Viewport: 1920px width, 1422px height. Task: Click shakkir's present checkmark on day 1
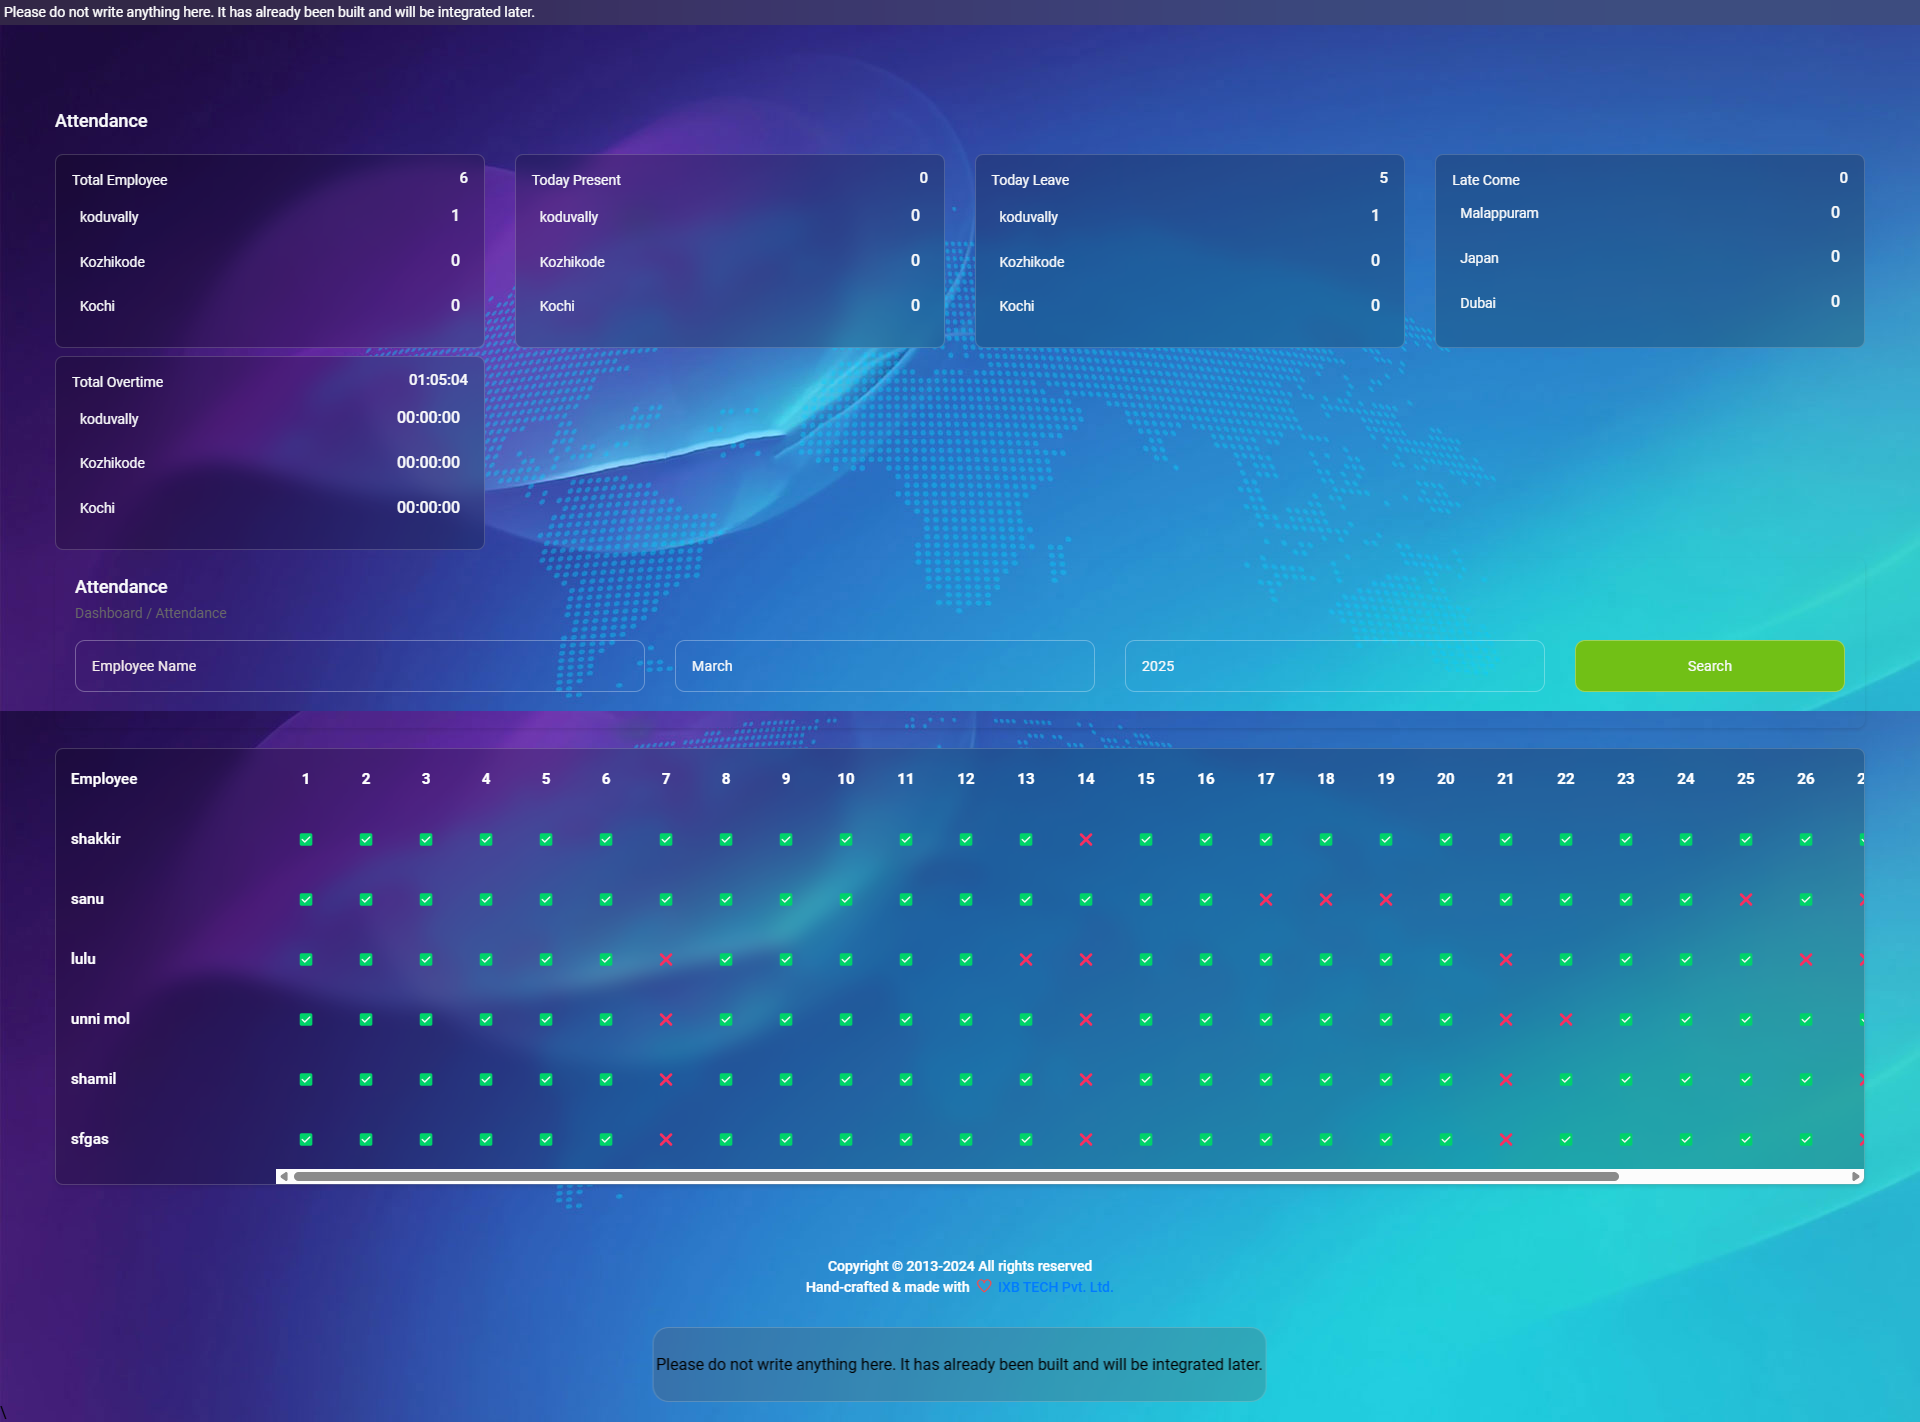[306, 840]
